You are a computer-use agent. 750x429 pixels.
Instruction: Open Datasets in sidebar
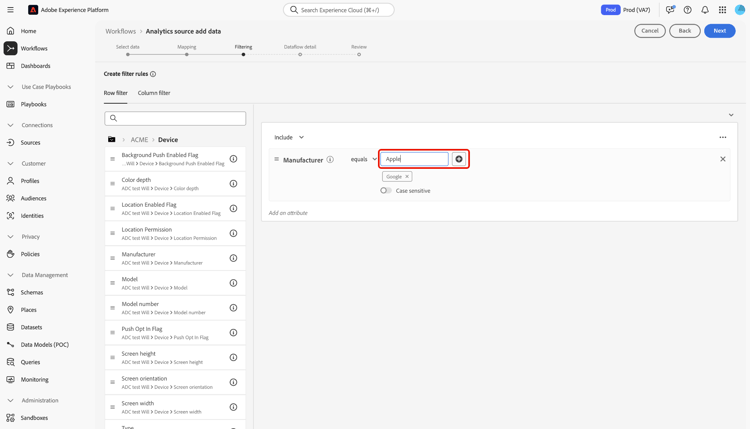pyautogui.click(x=31, y=327)
